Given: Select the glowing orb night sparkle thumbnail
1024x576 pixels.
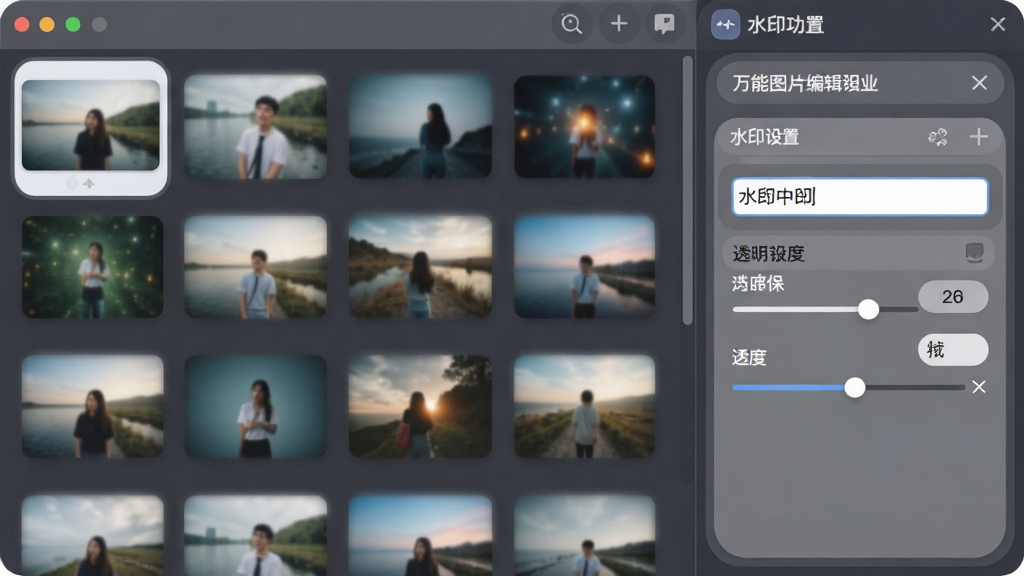Looking at the screenshot, I should click(584, 126).
